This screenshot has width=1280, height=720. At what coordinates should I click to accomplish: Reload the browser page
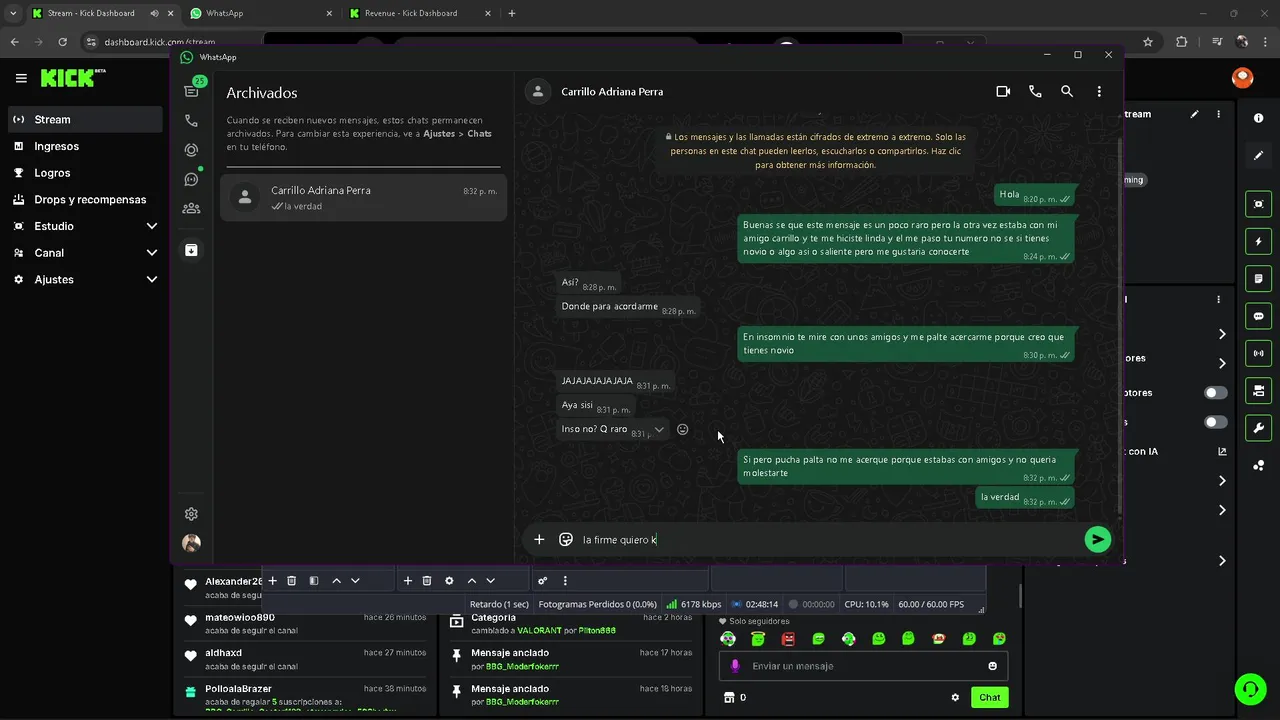62,42
